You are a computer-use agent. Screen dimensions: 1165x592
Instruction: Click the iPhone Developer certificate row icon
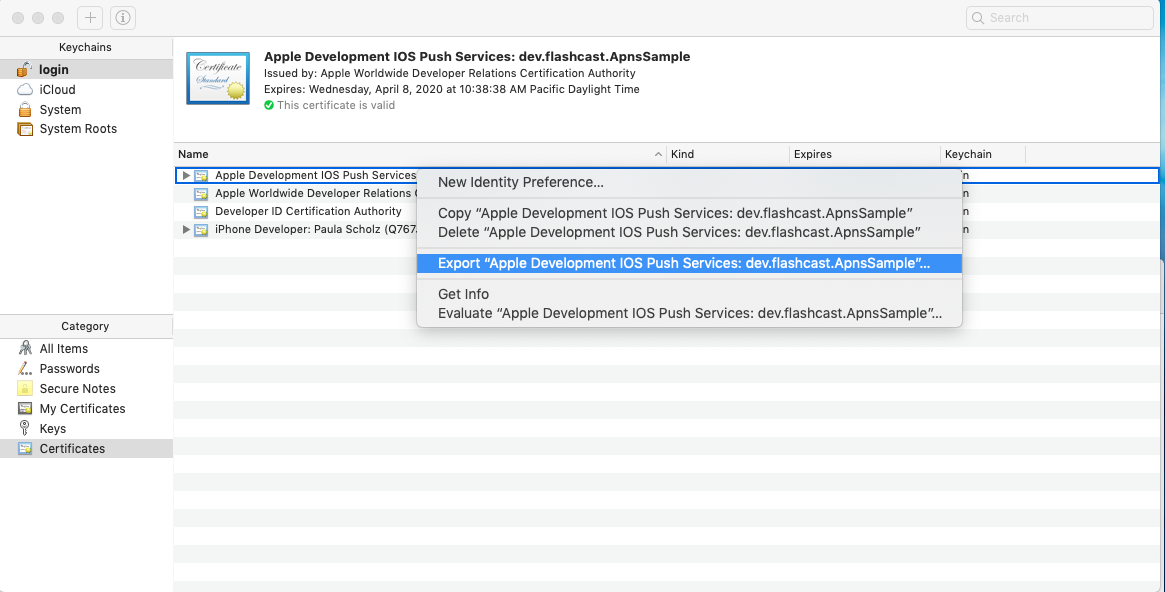click(201, 230)
